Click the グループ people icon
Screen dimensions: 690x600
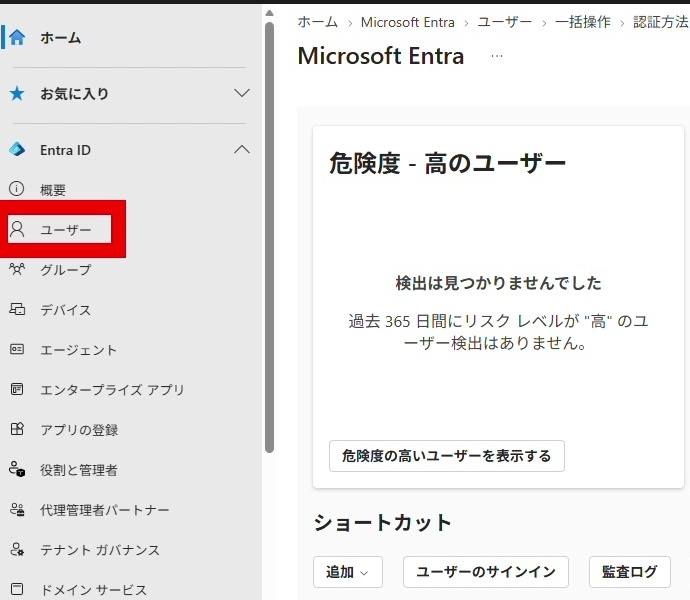coord(17,269)
